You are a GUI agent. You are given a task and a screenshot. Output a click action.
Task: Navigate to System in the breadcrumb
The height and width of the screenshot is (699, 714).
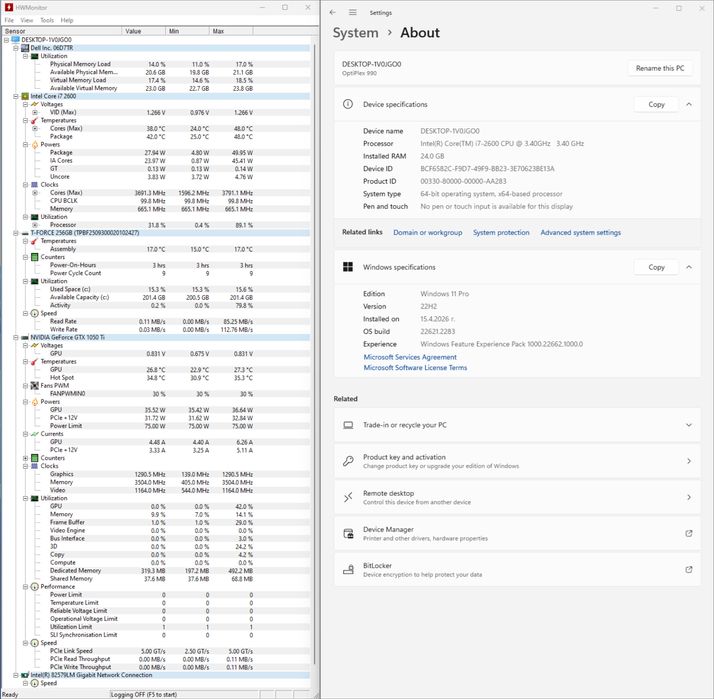point(355,33)
